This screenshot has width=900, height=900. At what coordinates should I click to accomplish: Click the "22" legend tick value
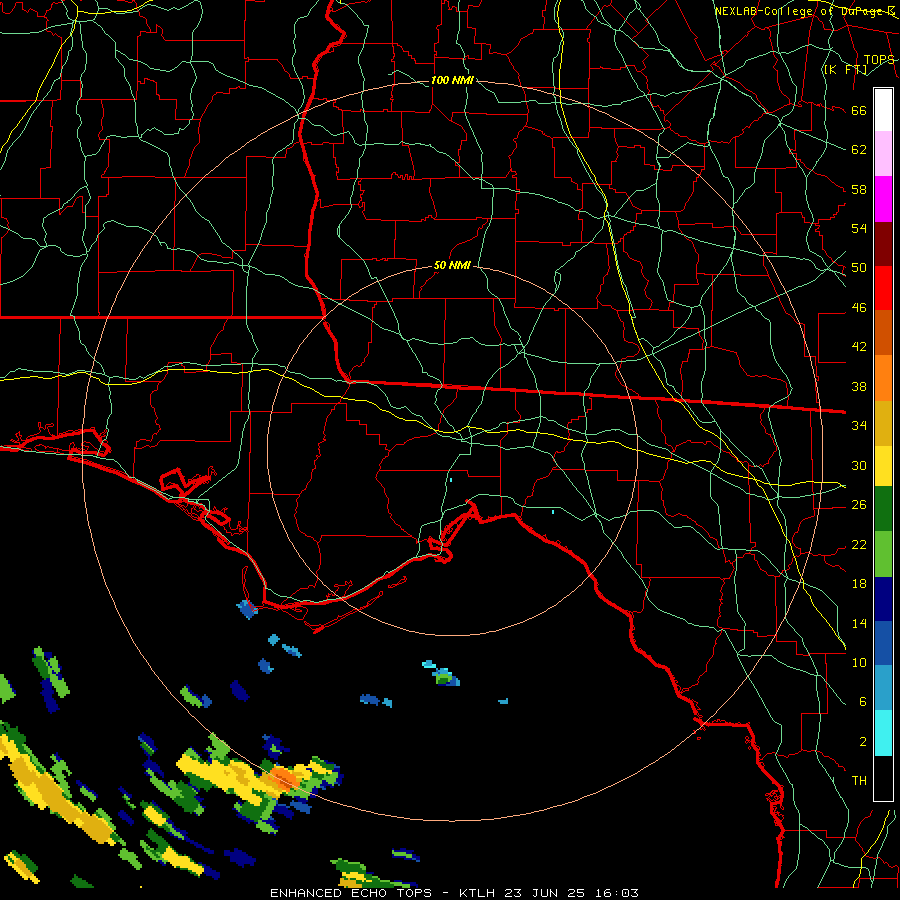(859, 544)
